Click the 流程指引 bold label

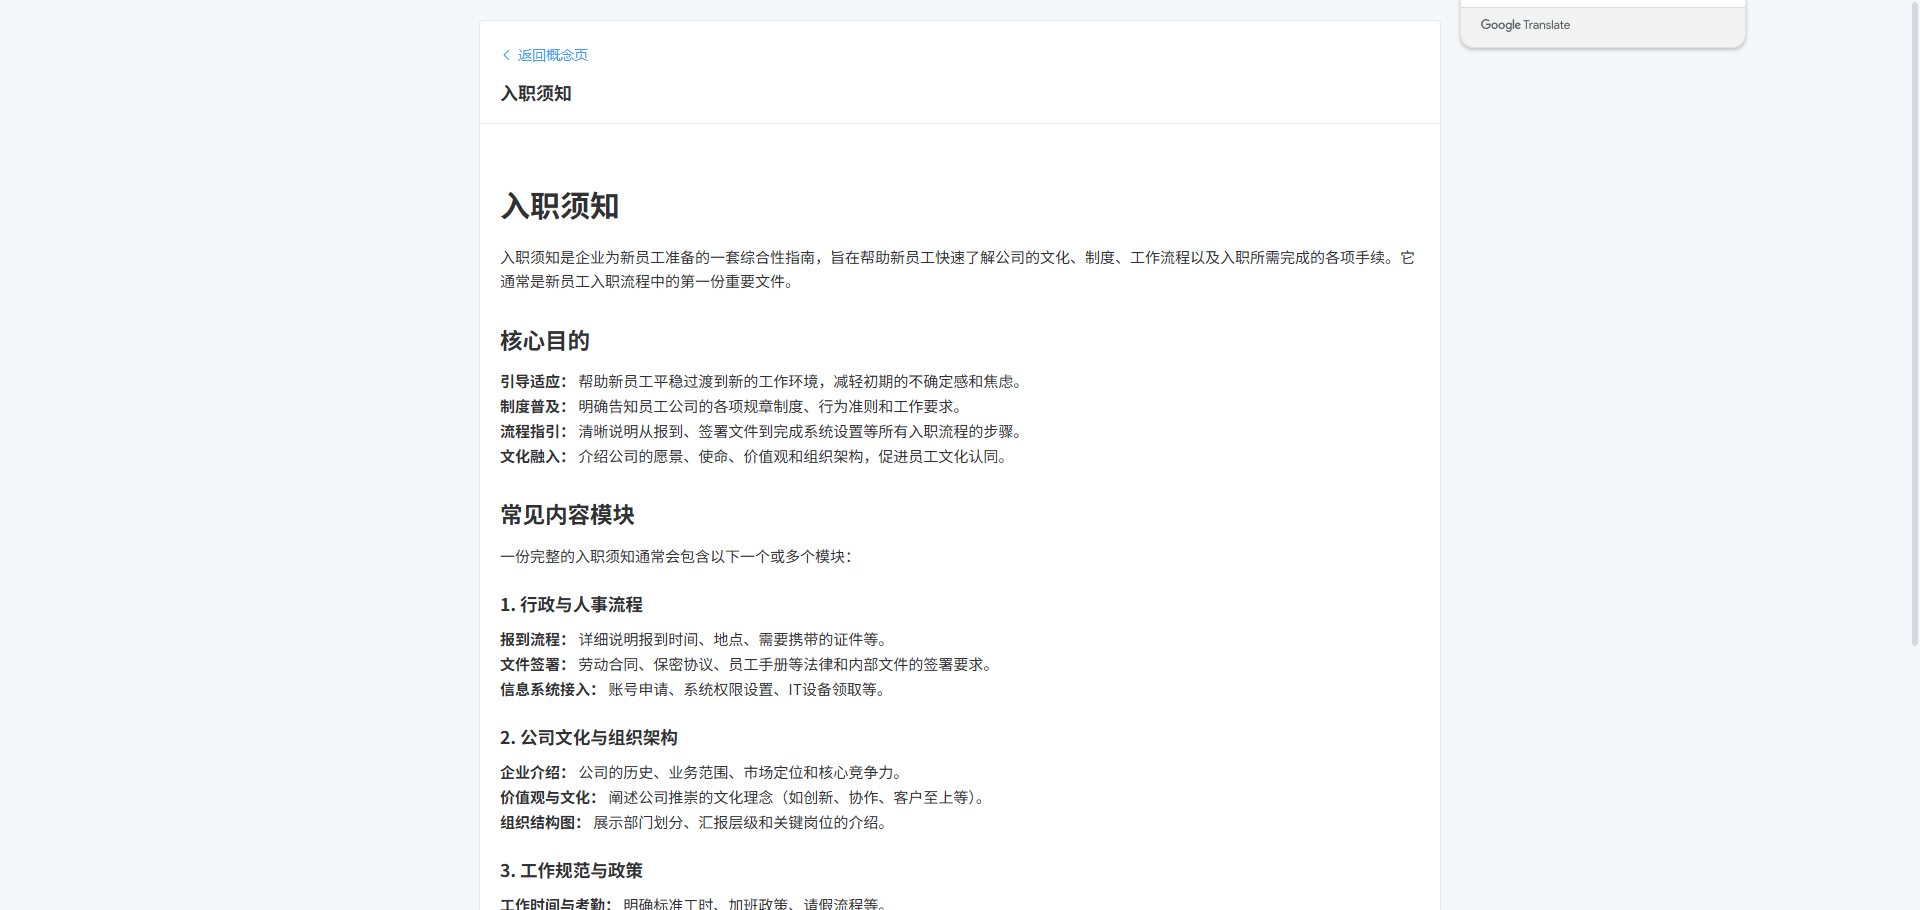(x=533, y=432)
